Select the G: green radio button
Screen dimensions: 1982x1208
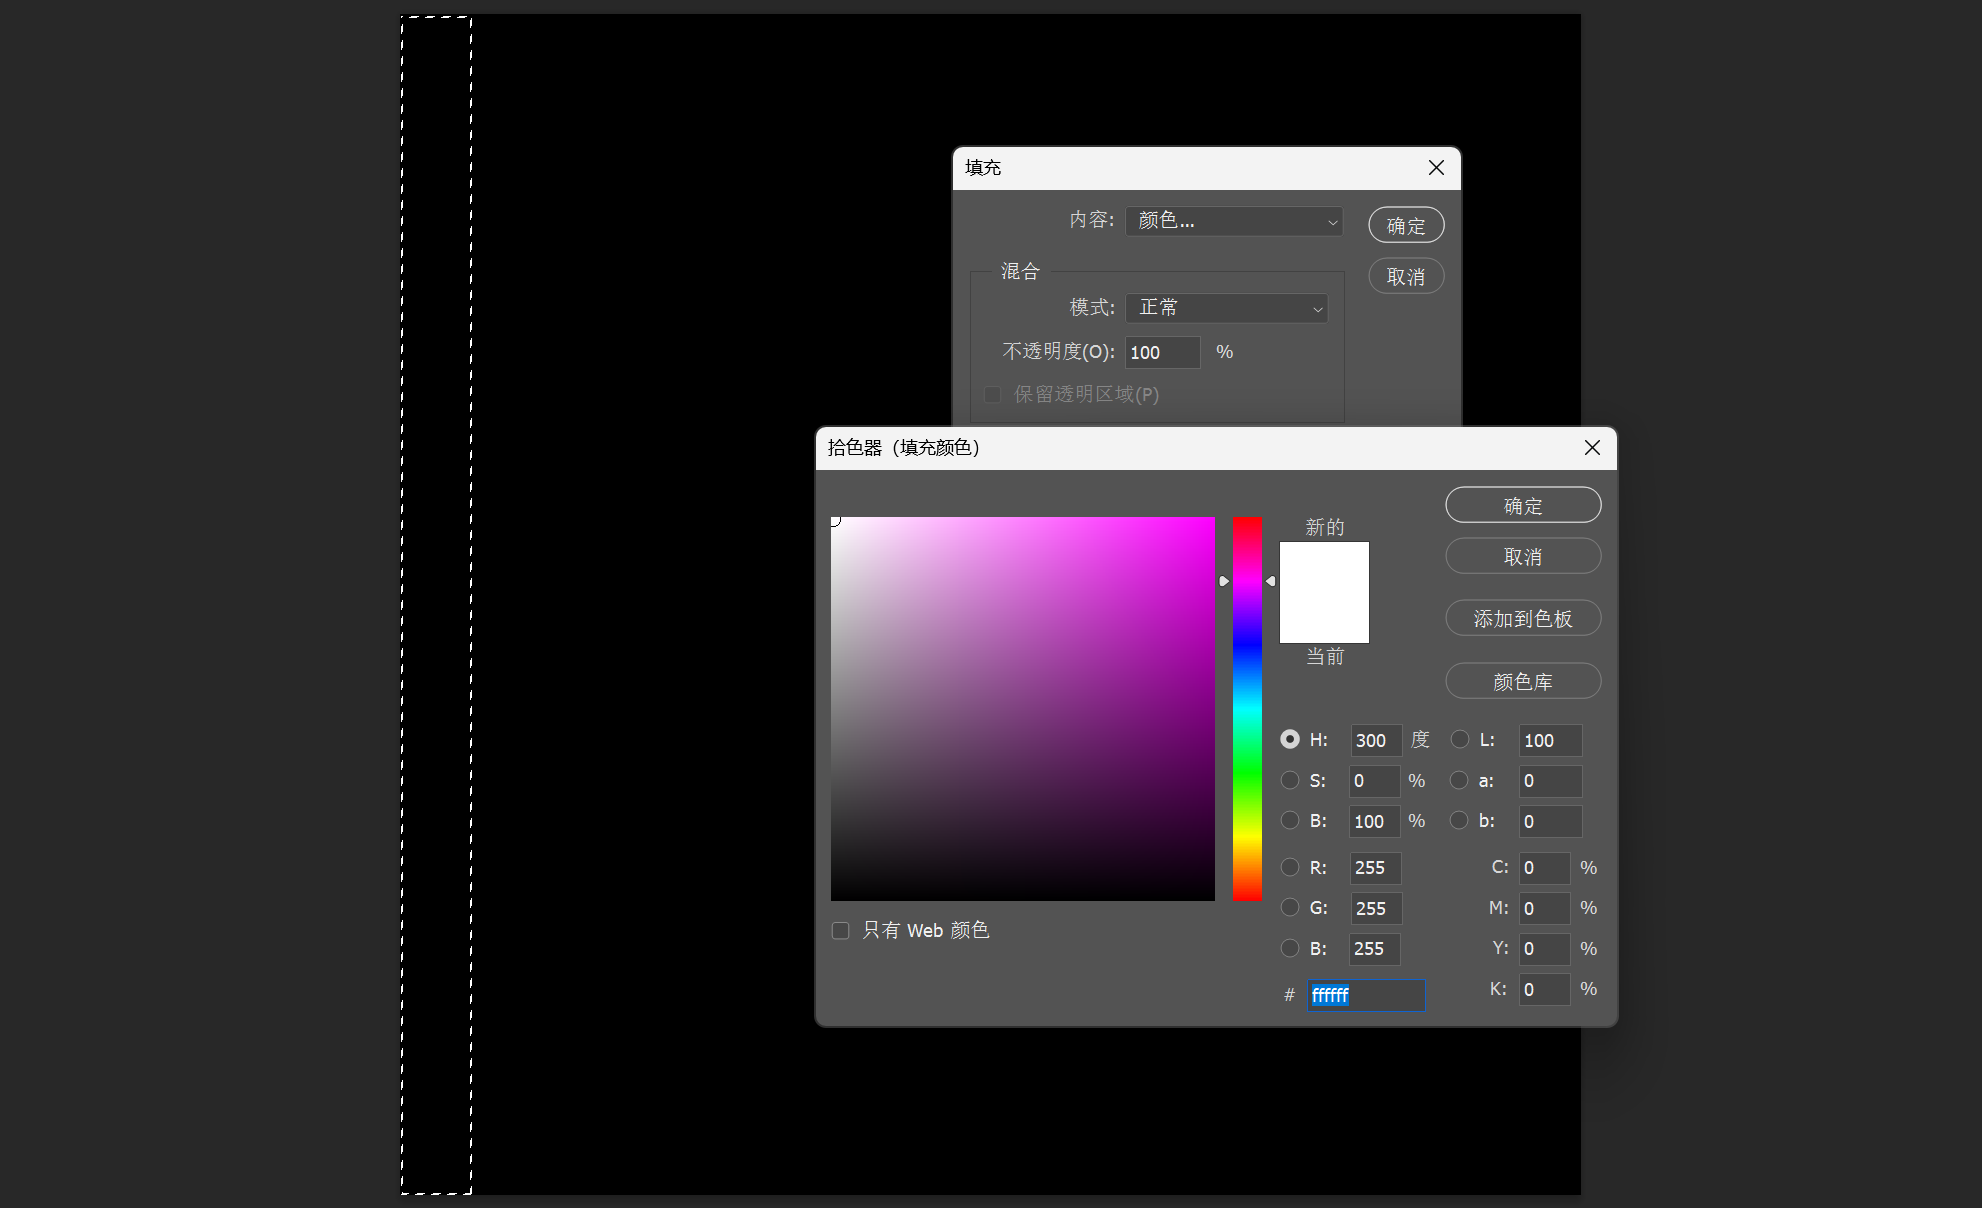(x=1290, y=908)
